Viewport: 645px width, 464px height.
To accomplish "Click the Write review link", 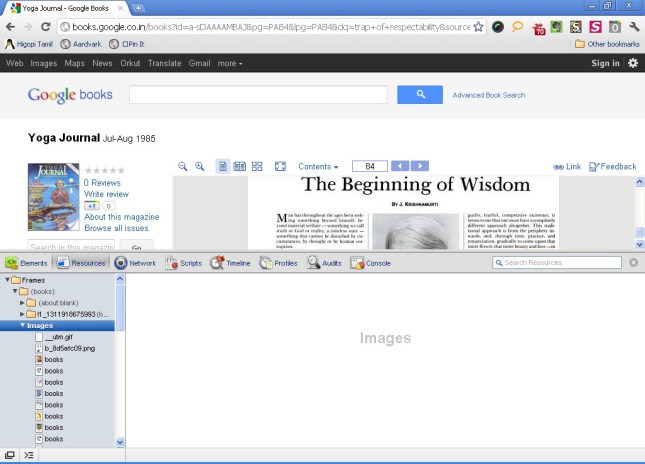I will pos(106,194).
